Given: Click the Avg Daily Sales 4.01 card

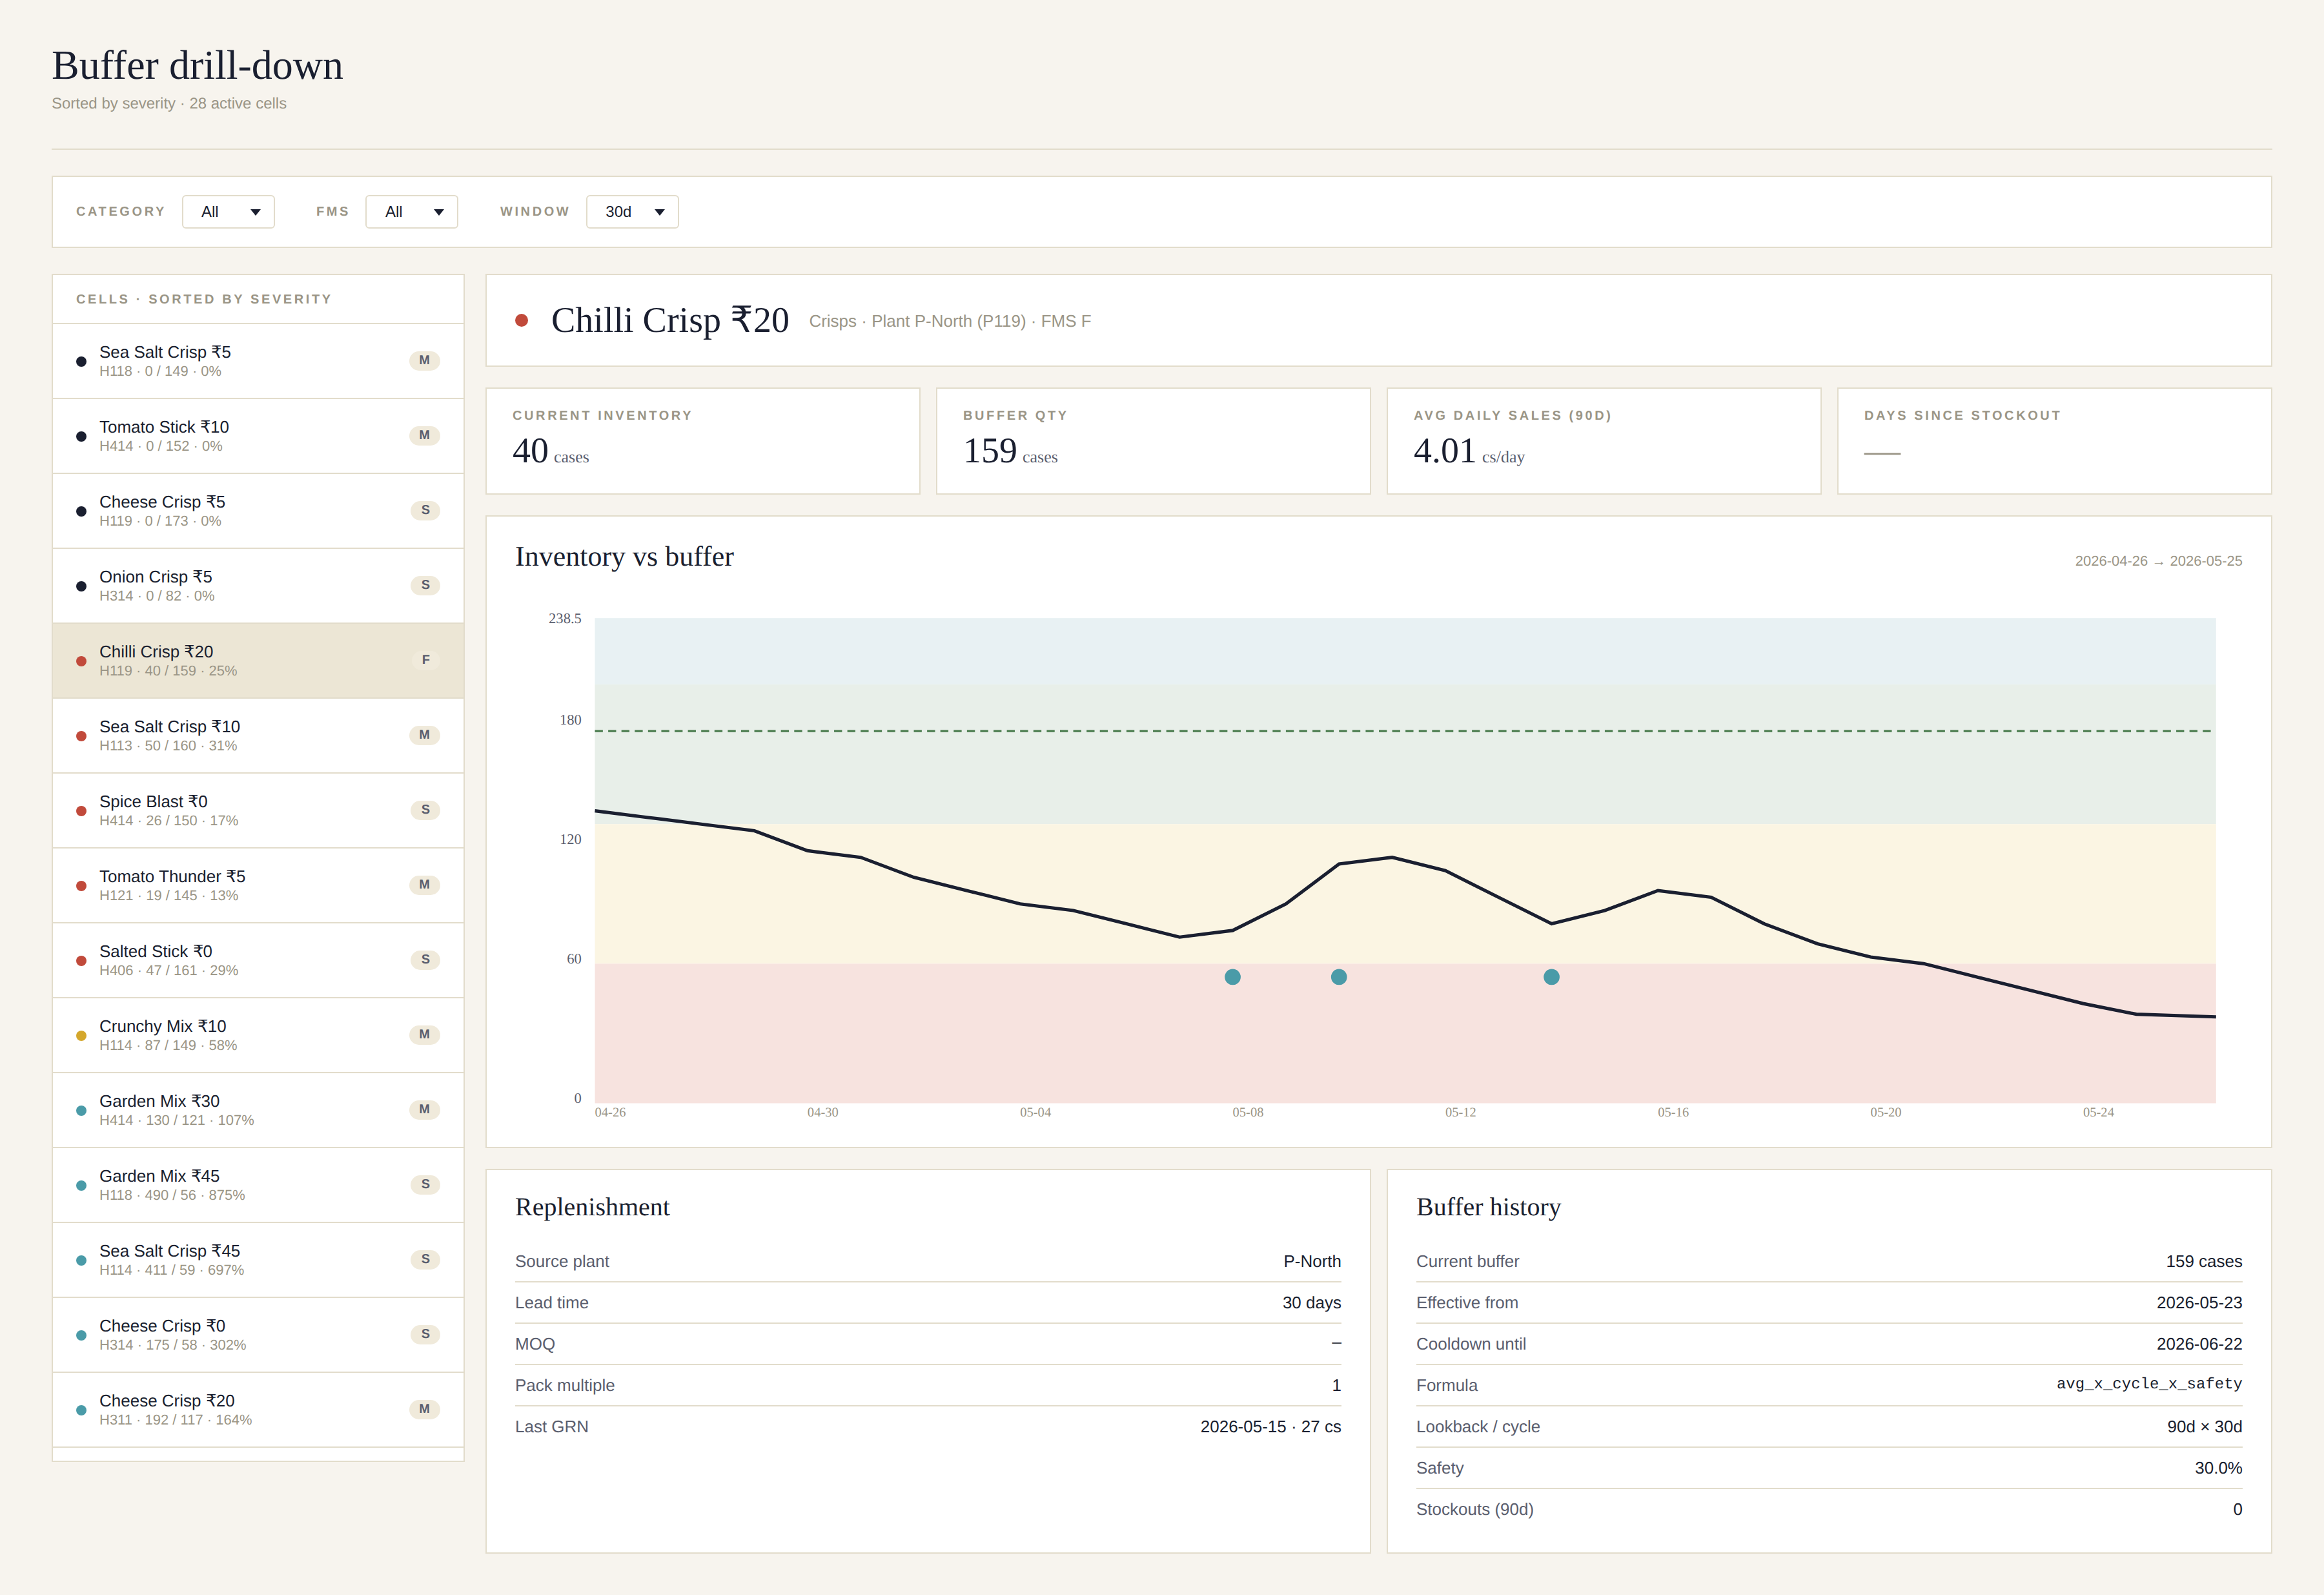Looking at the screenshot, I should click(1604, 441).
